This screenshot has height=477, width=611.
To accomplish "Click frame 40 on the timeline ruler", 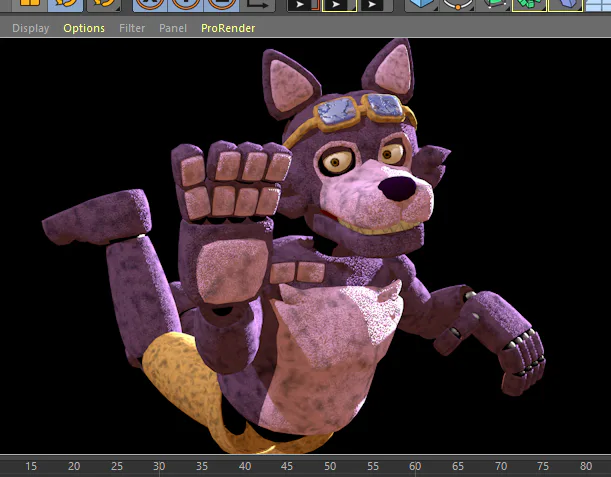I will point(245,466).
